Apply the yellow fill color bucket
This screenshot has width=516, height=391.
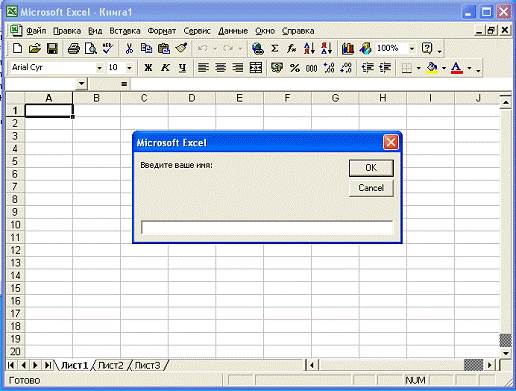pyautogui.click(x=432, y=68)
